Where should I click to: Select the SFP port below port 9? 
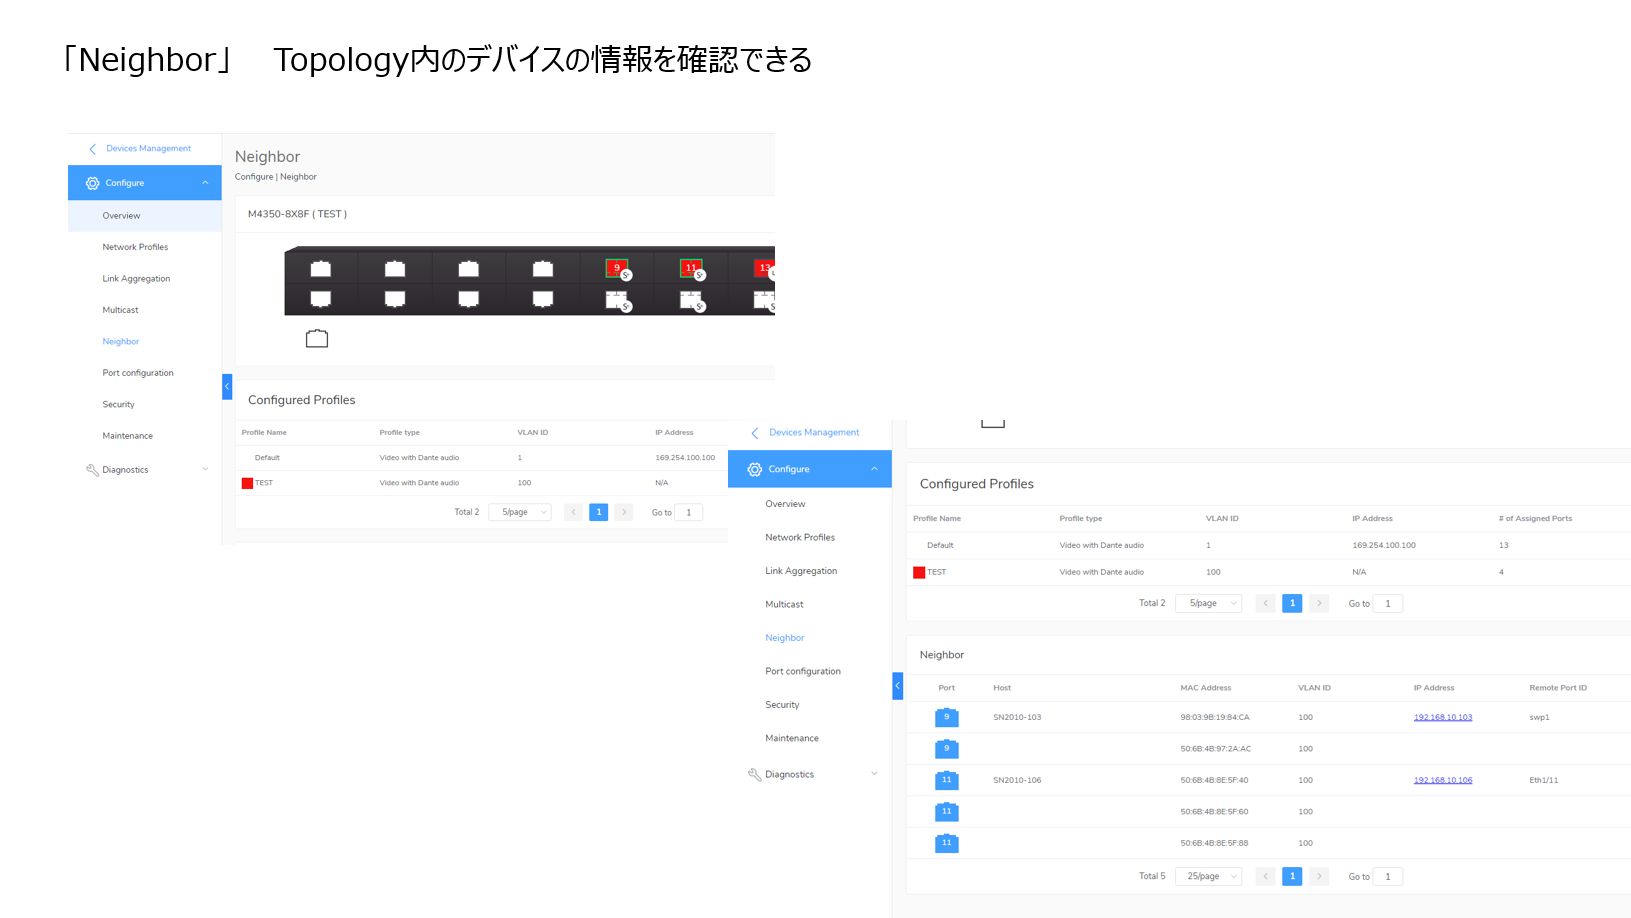[x=617, y=299]
